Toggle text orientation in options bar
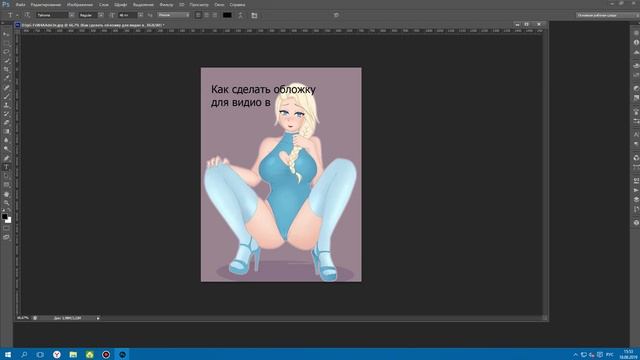Screen dimensions: 640x360 tap(27, 15)
